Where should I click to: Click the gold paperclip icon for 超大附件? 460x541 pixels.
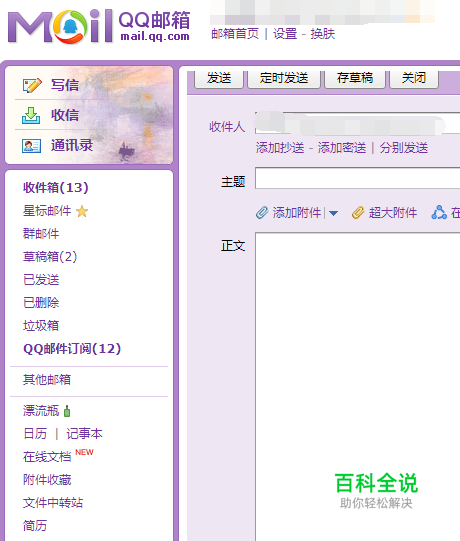[x=358, y=213]
